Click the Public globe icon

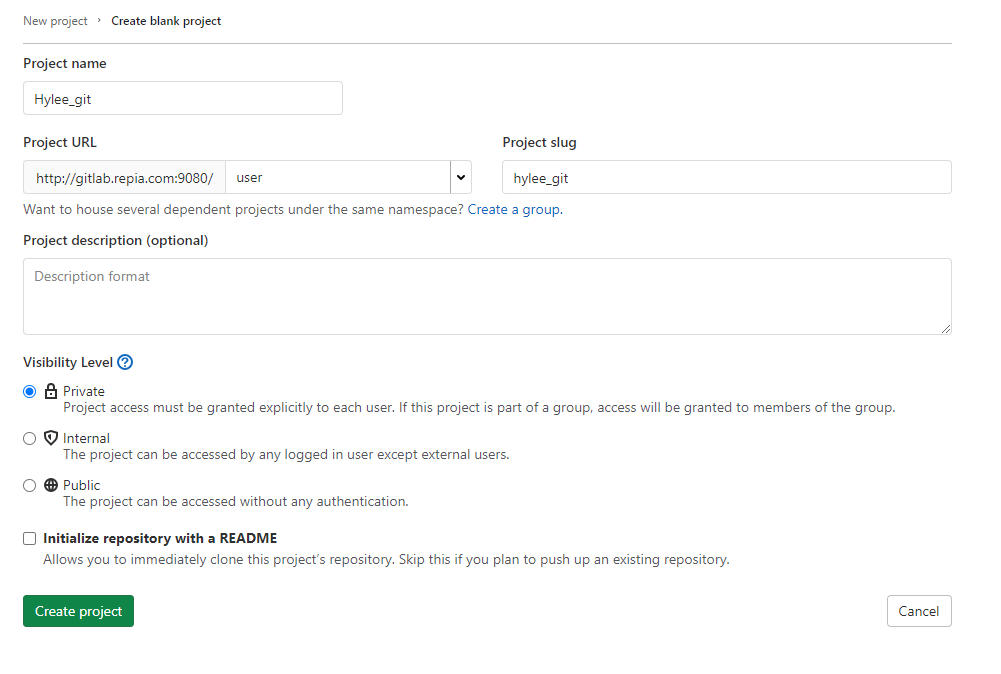pos(51,485)
